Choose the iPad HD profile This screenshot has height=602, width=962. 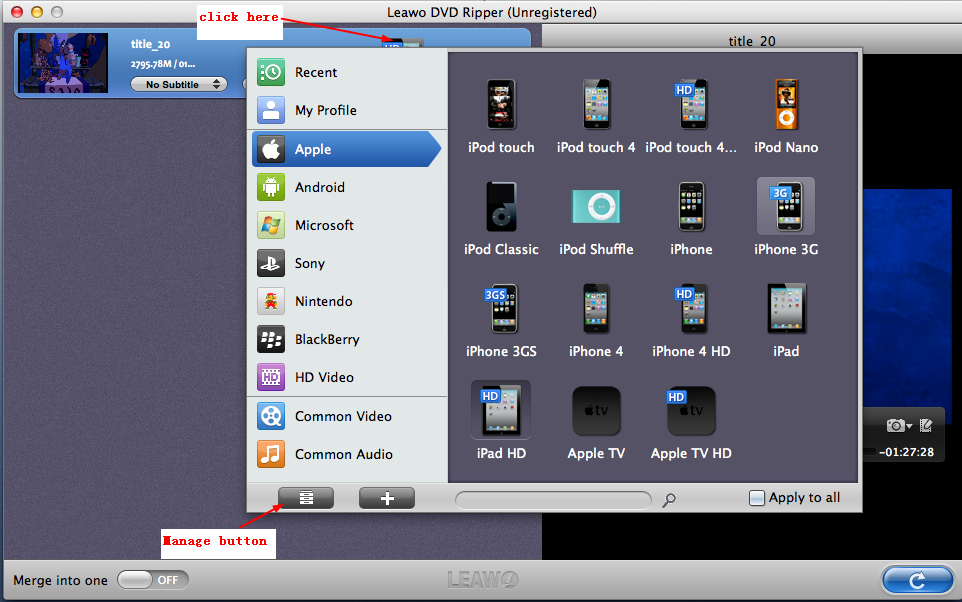[501, 422]
